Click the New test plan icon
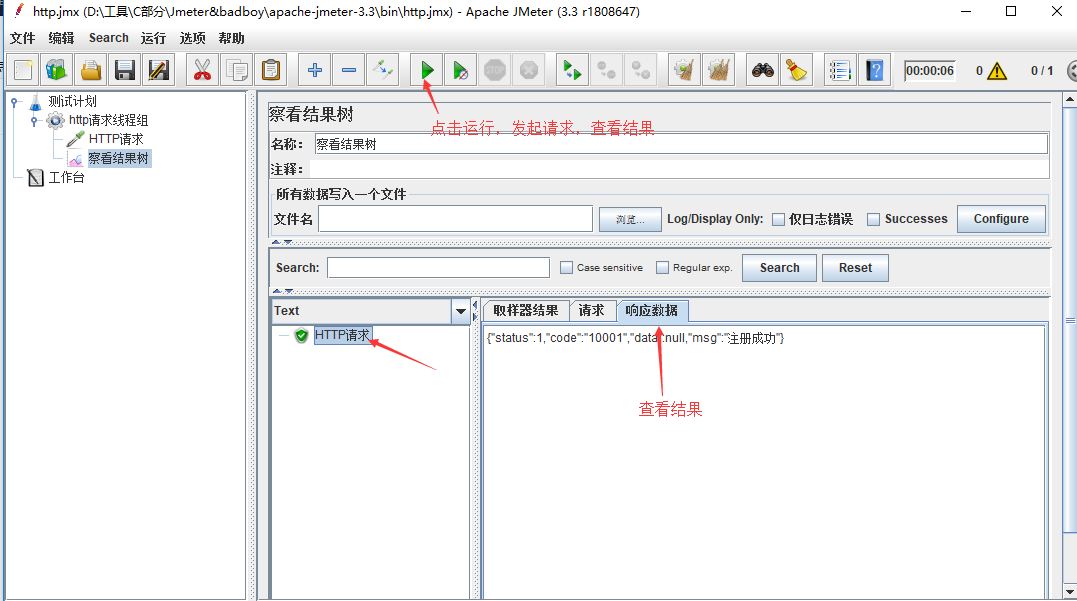 pyautogui.click(x=23, y=70)
